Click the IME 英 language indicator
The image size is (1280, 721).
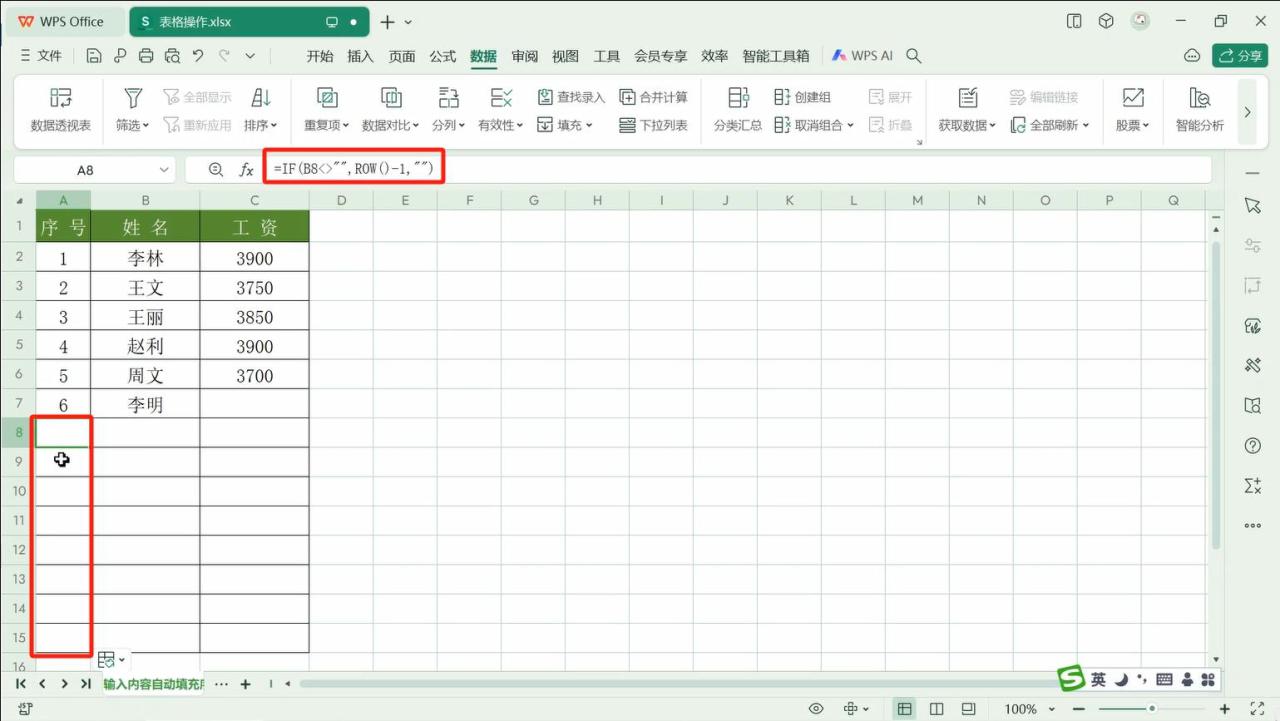point(1098,679)
